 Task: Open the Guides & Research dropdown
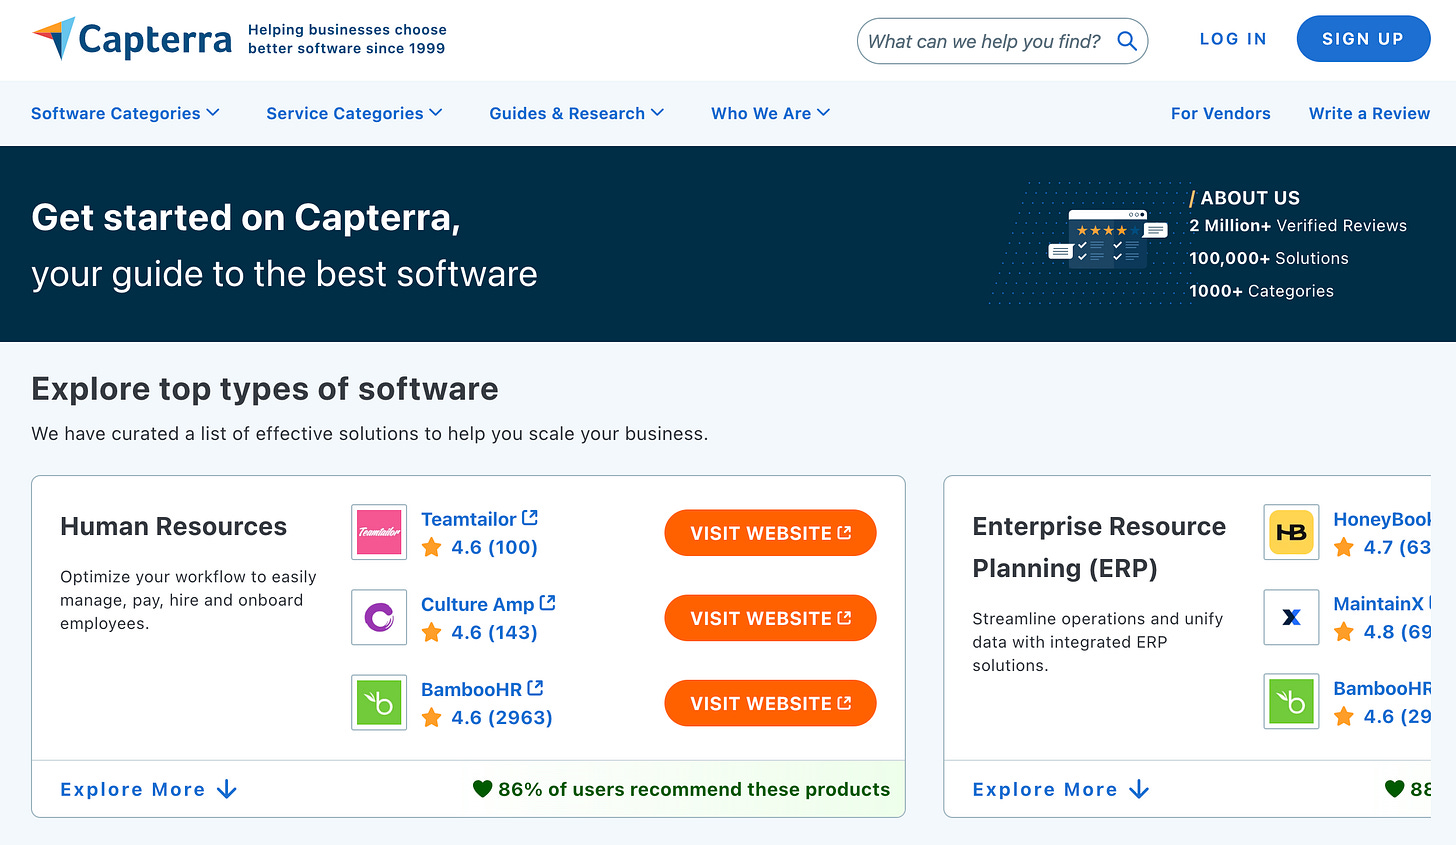tap(576, 113)
